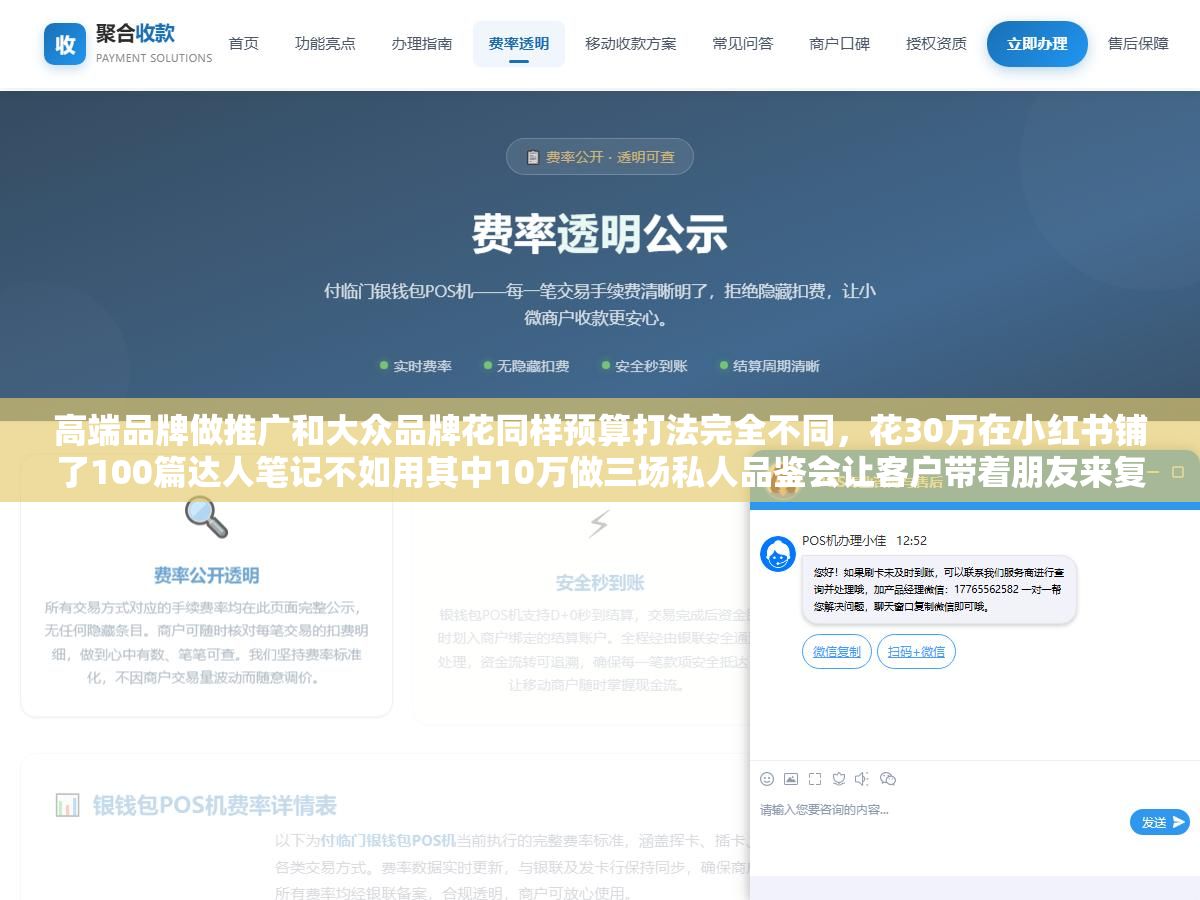Click the 实时费率 feature label

(422, 366)
